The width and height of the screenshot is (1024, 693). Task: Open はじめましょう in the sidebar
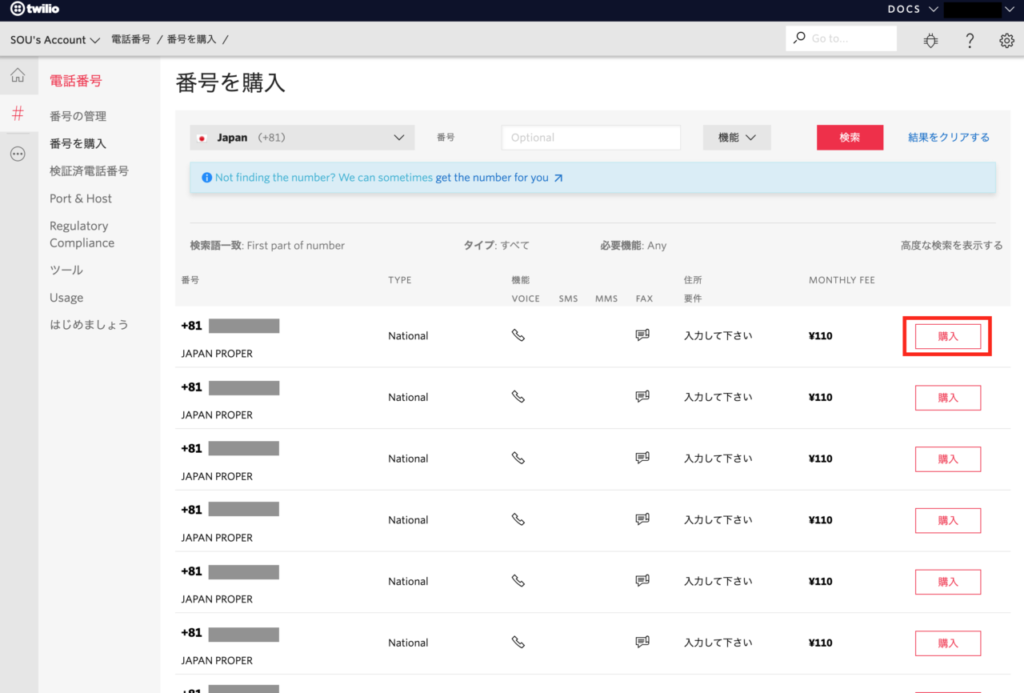coord(89,325)
